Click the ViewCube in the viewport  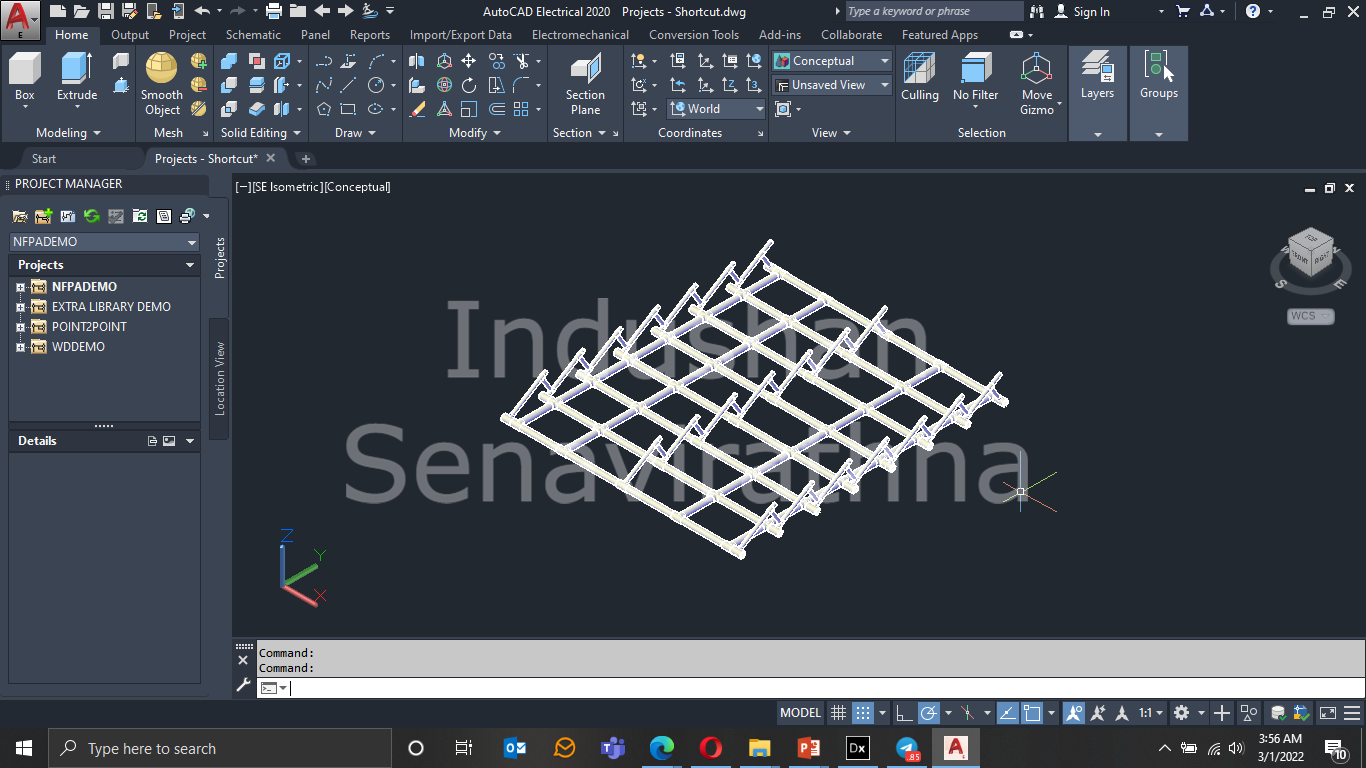1309,254
